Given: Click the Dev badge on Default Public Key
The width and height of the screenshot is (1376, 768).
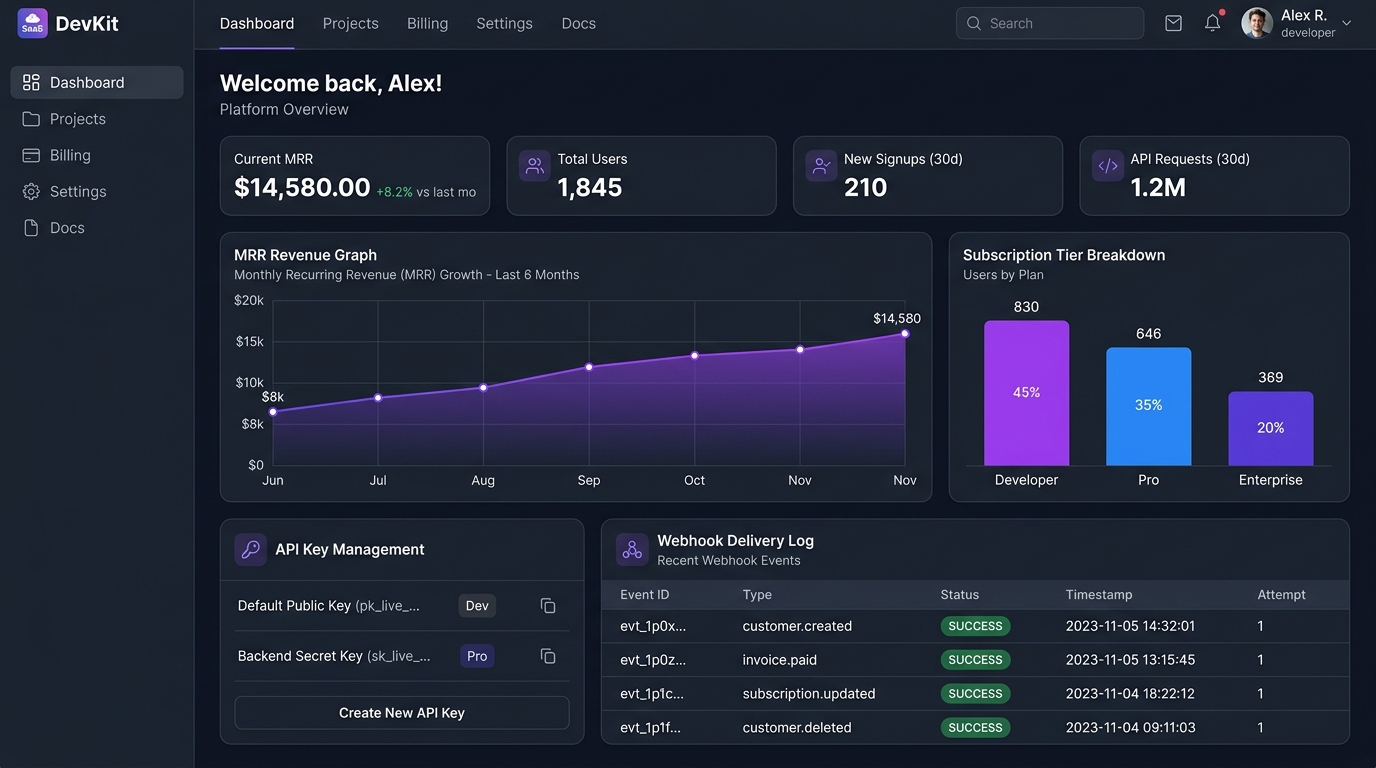Looking at the screenshot, I should pyautogui.click(x=477, y=606).
